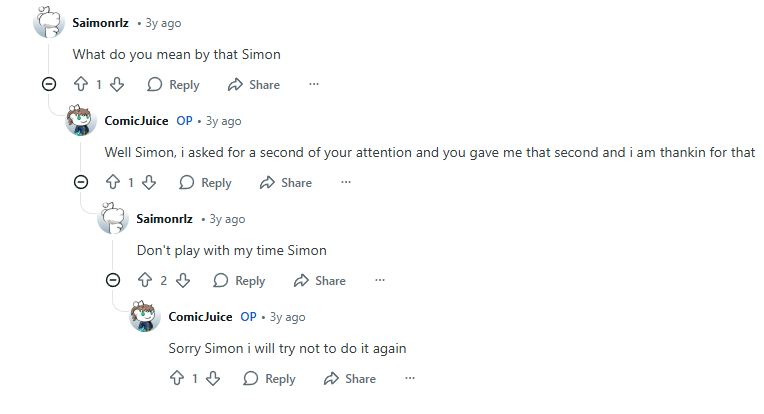Screen dimensions: 764x414
Task: Share the "Well Simon" comment
Action: (x=285, y=183)
